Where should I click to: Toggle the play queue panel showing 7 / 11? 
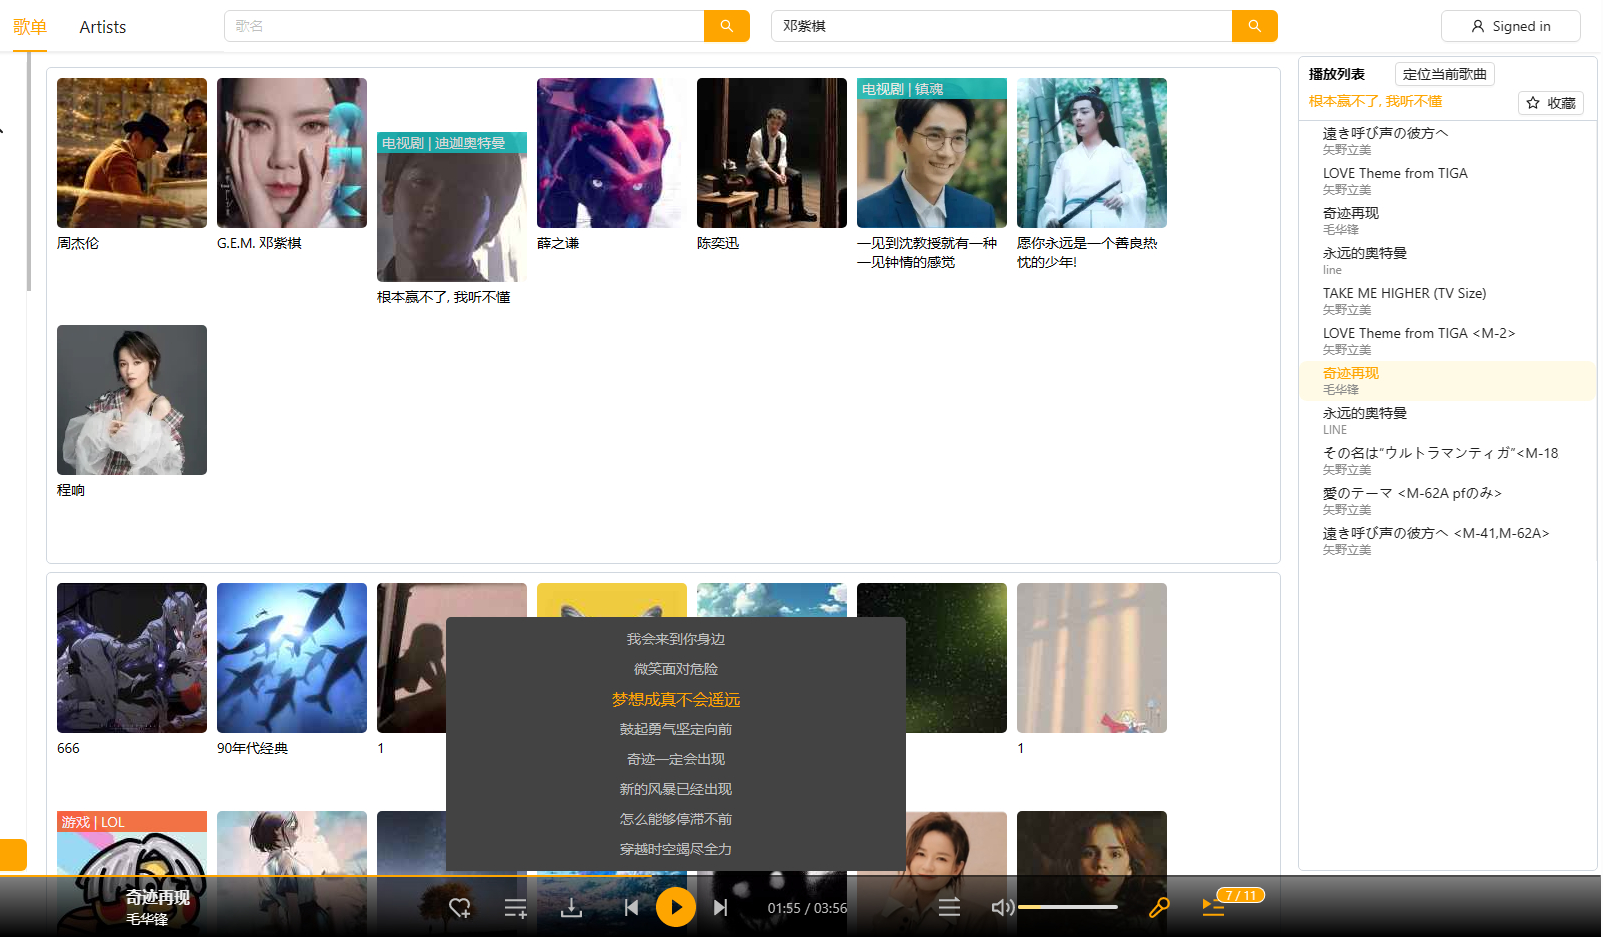[1214, 908]
